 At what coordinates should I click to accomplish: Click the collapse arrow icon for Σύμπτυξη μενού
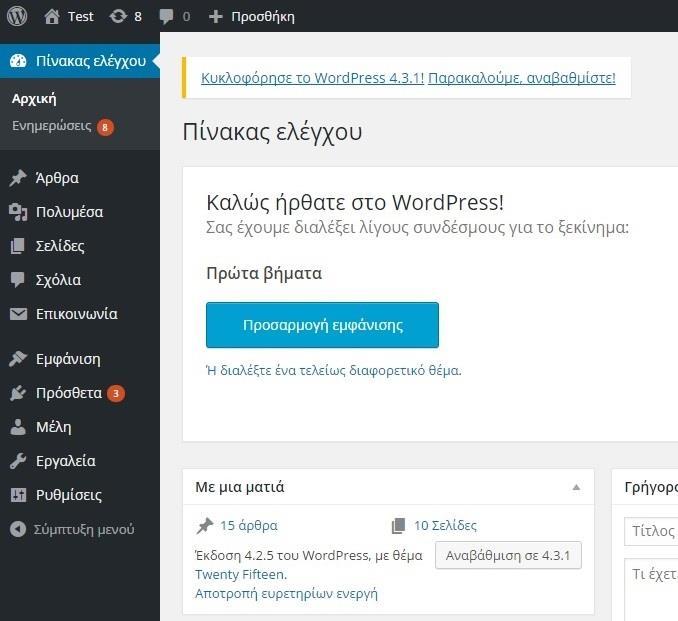pos(18,529)
